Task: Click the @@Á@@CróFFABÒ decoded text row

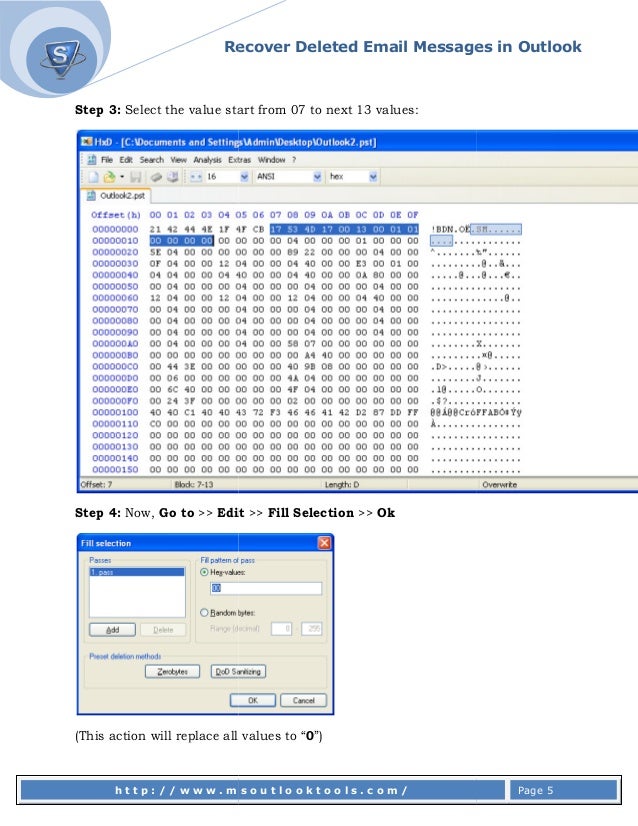Action: click(x=476, y=412)
